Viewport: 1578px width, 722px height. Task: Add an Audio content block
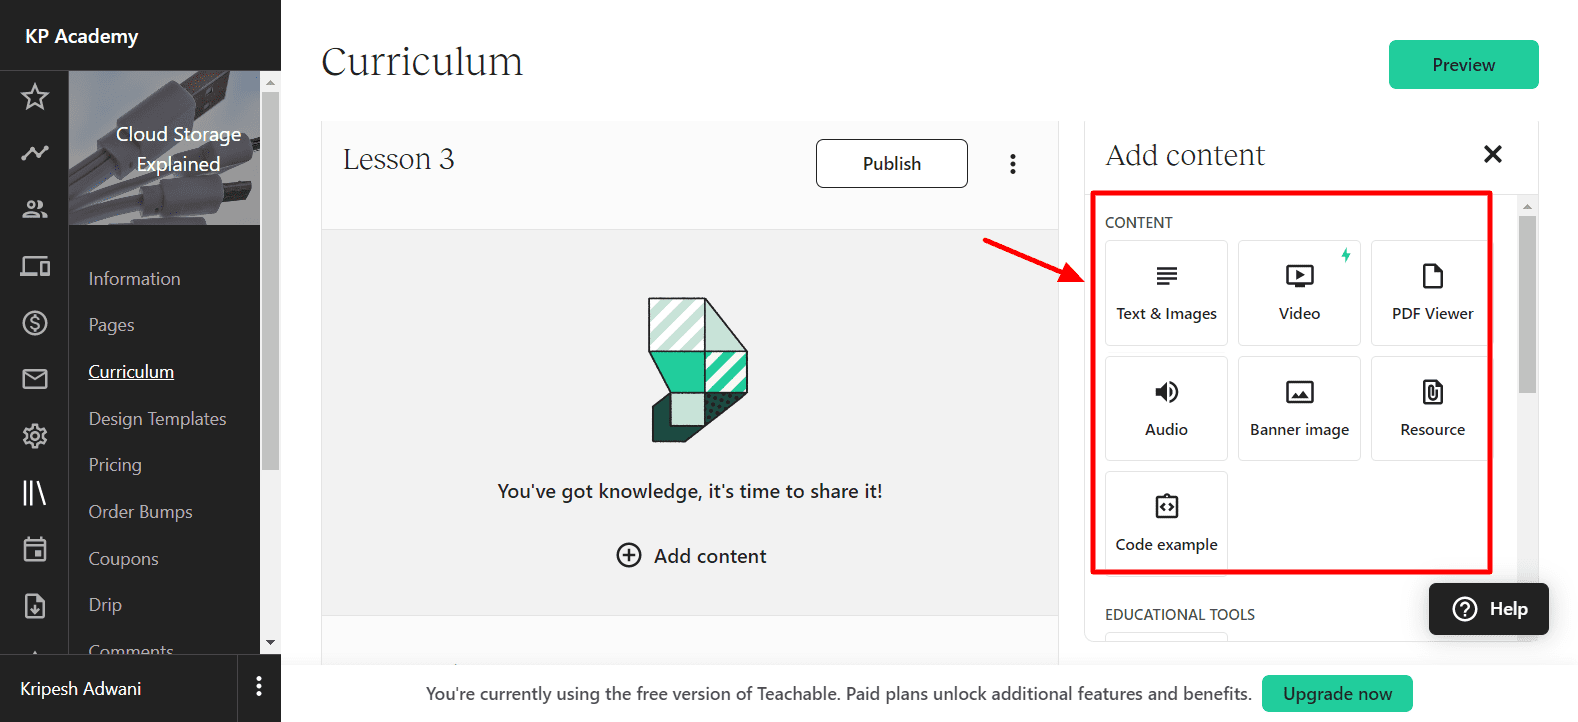pyautogui.click(x=1166, y=408)
